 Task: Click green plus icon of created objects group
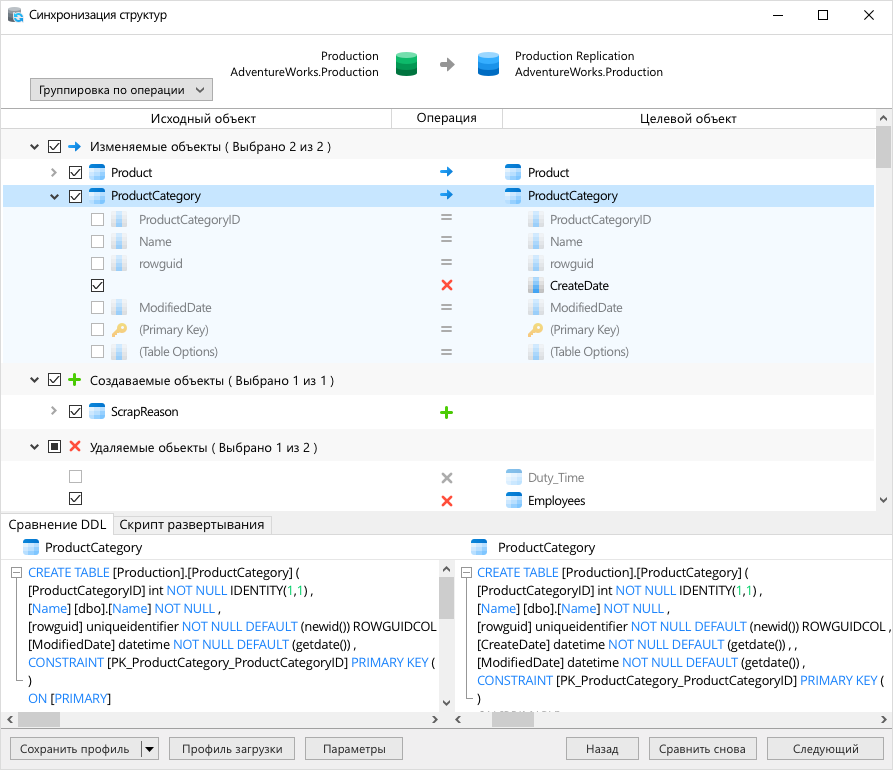75,379
